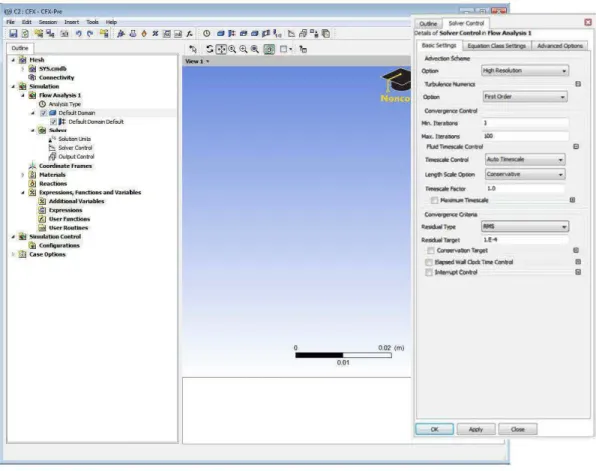Click the flask material icon
The image size is (596, 471).
point(133,34)
